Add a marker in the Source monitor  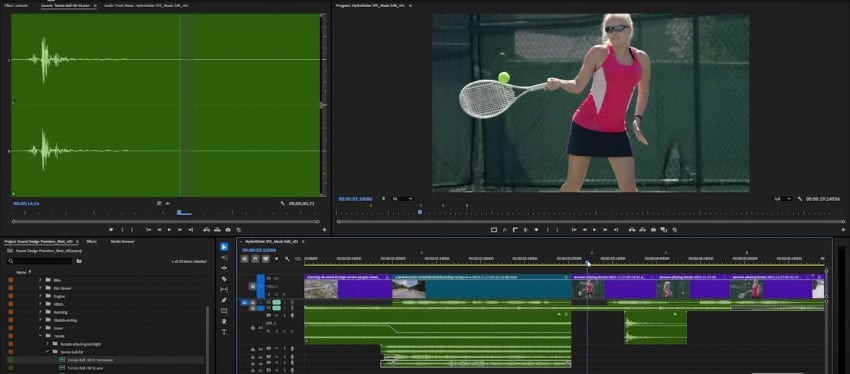pos(111,230)
